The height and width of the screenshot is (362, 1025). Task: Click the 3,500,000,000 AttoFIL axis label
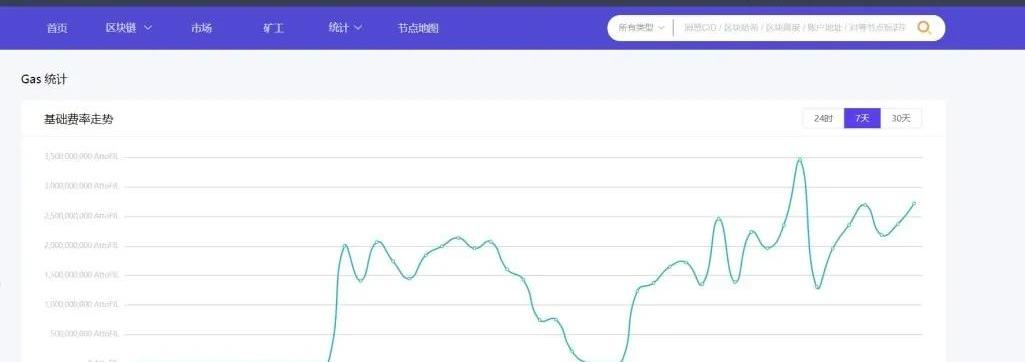pos(81,157)
